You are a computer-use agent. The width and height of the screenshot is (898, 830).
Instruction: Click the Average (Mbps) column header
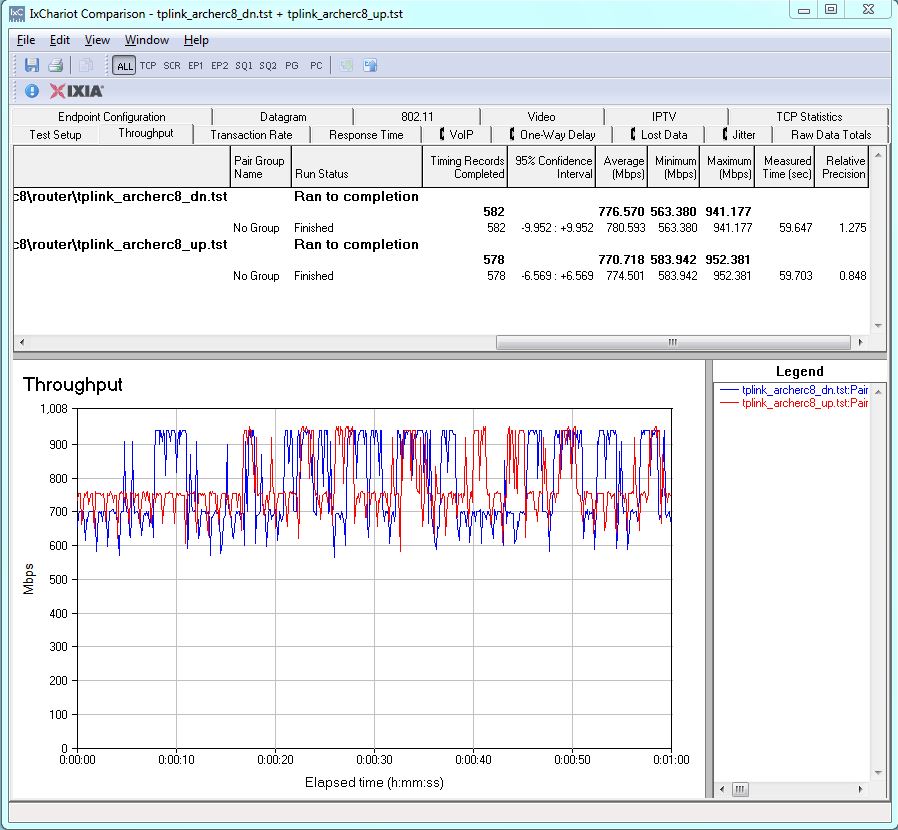622,167
